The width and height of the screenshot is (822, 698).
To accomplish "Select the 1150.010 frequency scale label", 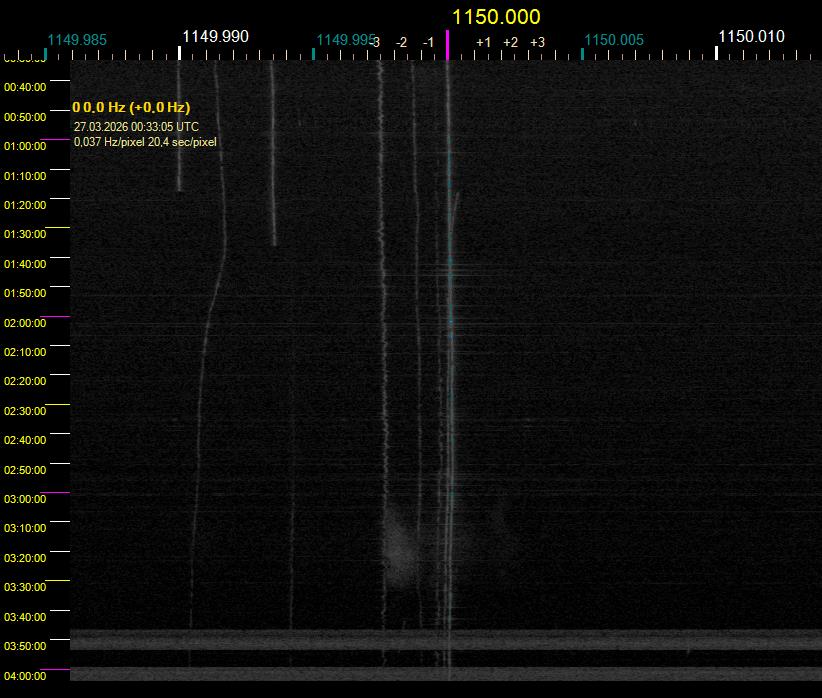I will coord(751,37).
